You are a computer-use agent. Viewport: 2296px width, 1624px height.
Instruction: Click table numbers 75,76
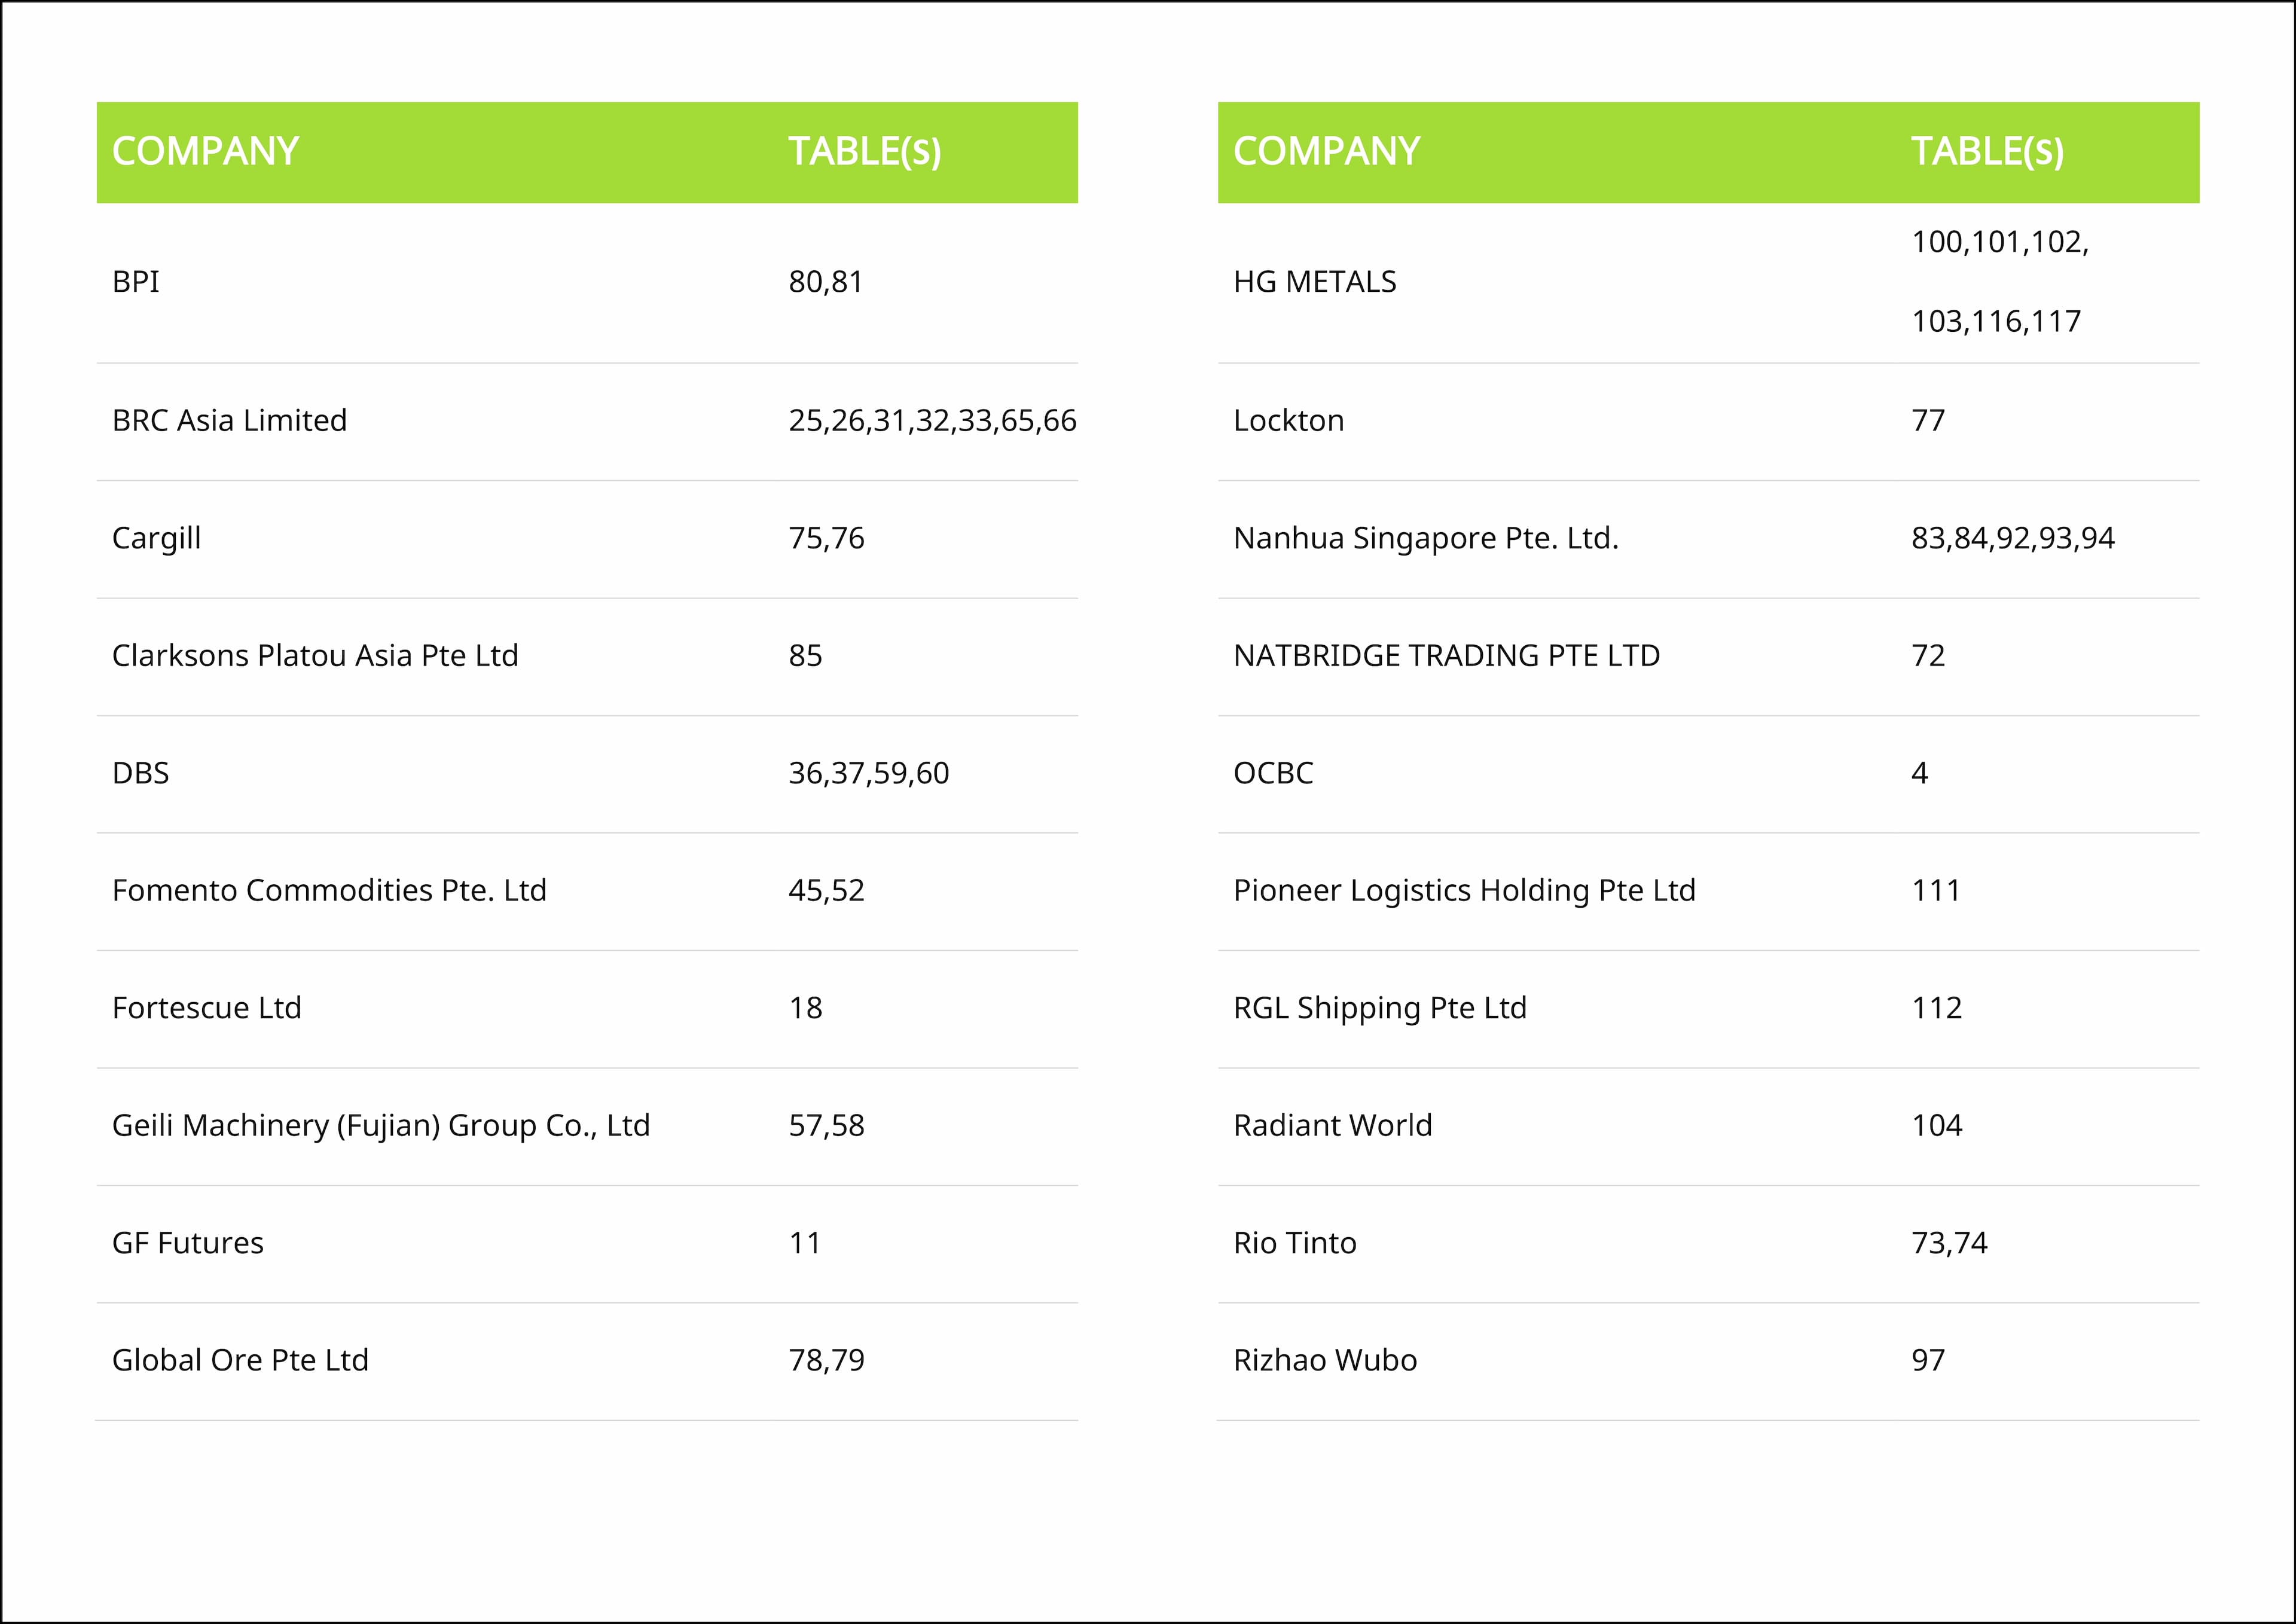tap(826, 539)
